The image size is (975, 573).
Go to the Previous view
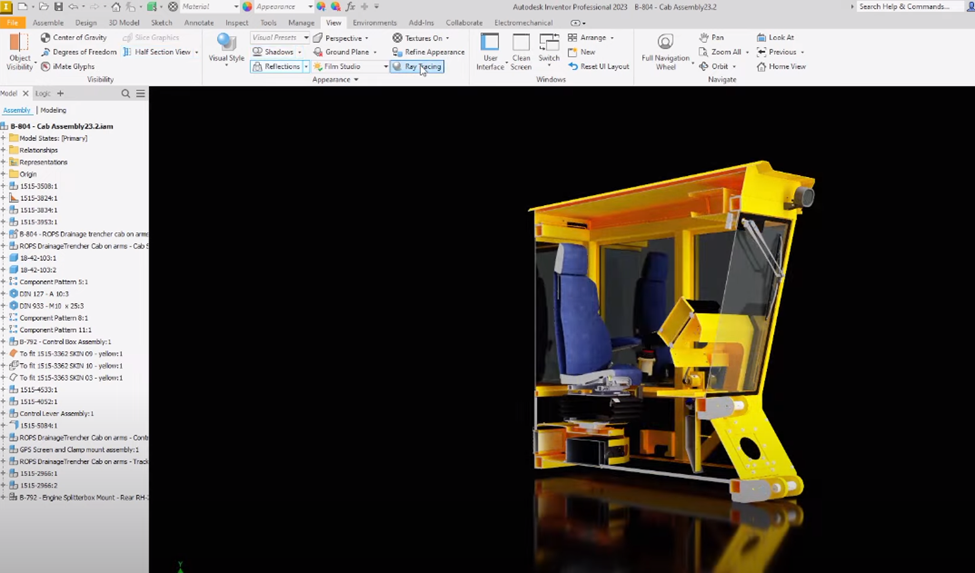pos(777,52)
